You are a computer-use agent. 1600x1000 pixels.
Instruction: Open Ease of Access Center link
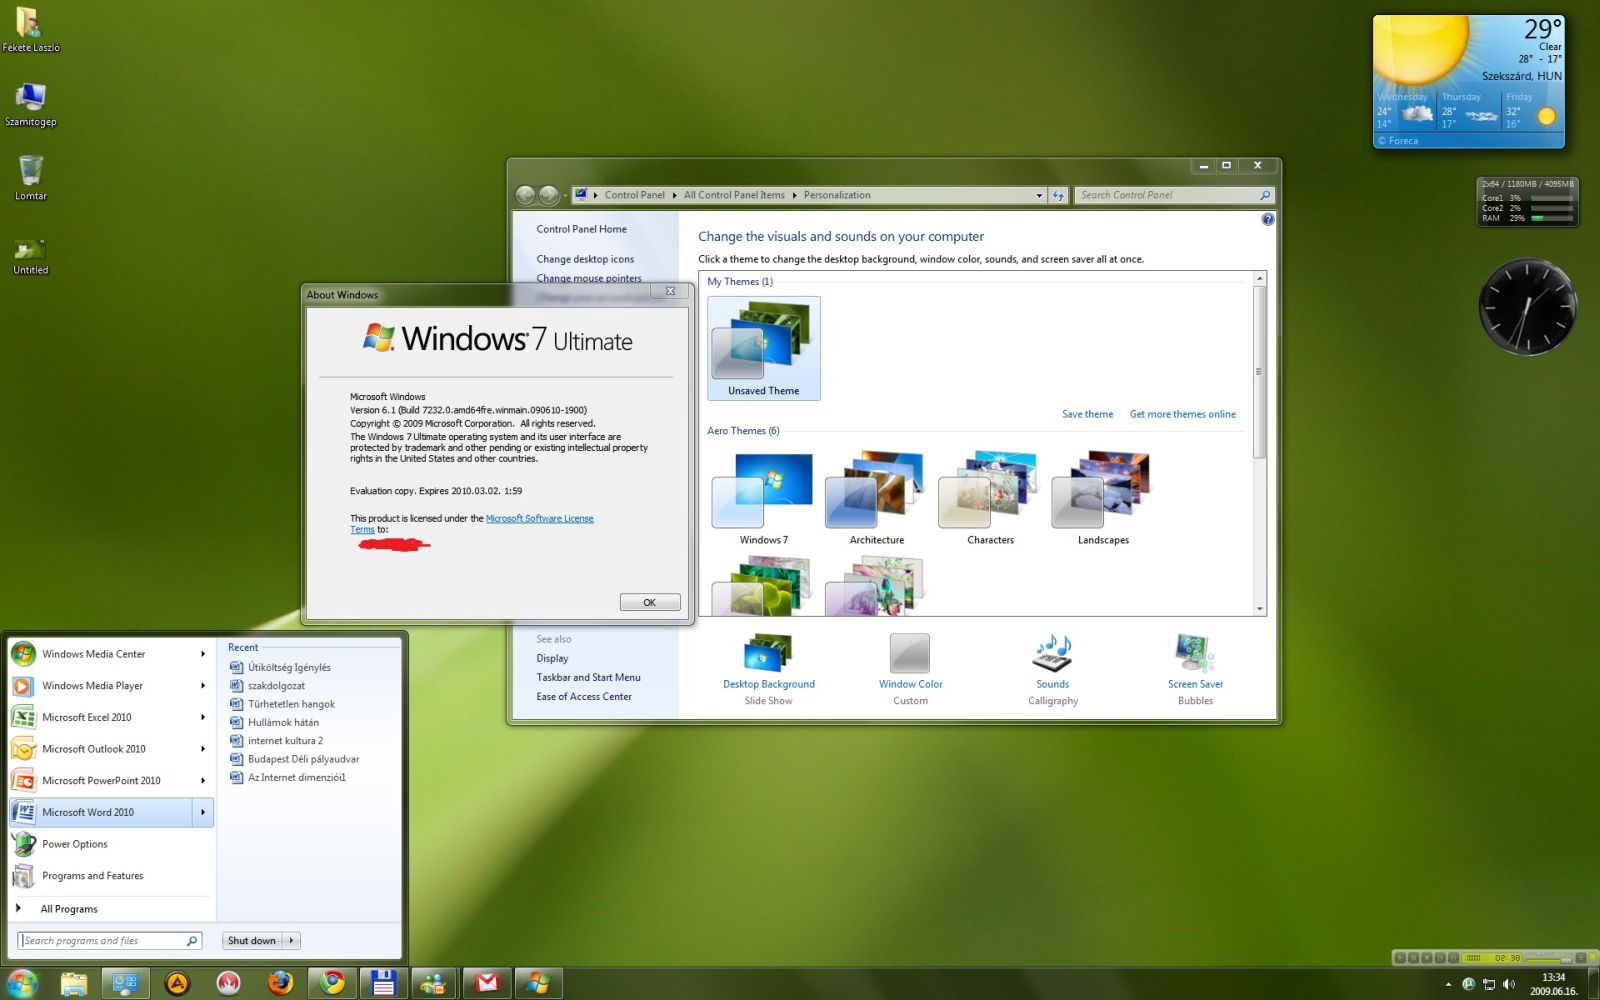coord(584,697)
